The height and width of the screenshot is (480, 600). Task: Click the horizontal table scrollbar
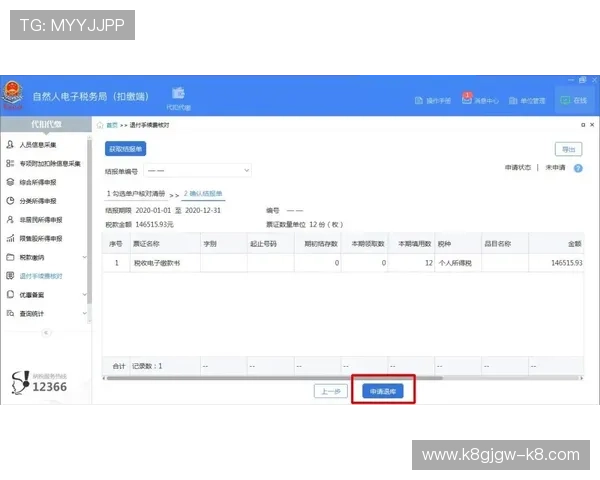[274, 378]
